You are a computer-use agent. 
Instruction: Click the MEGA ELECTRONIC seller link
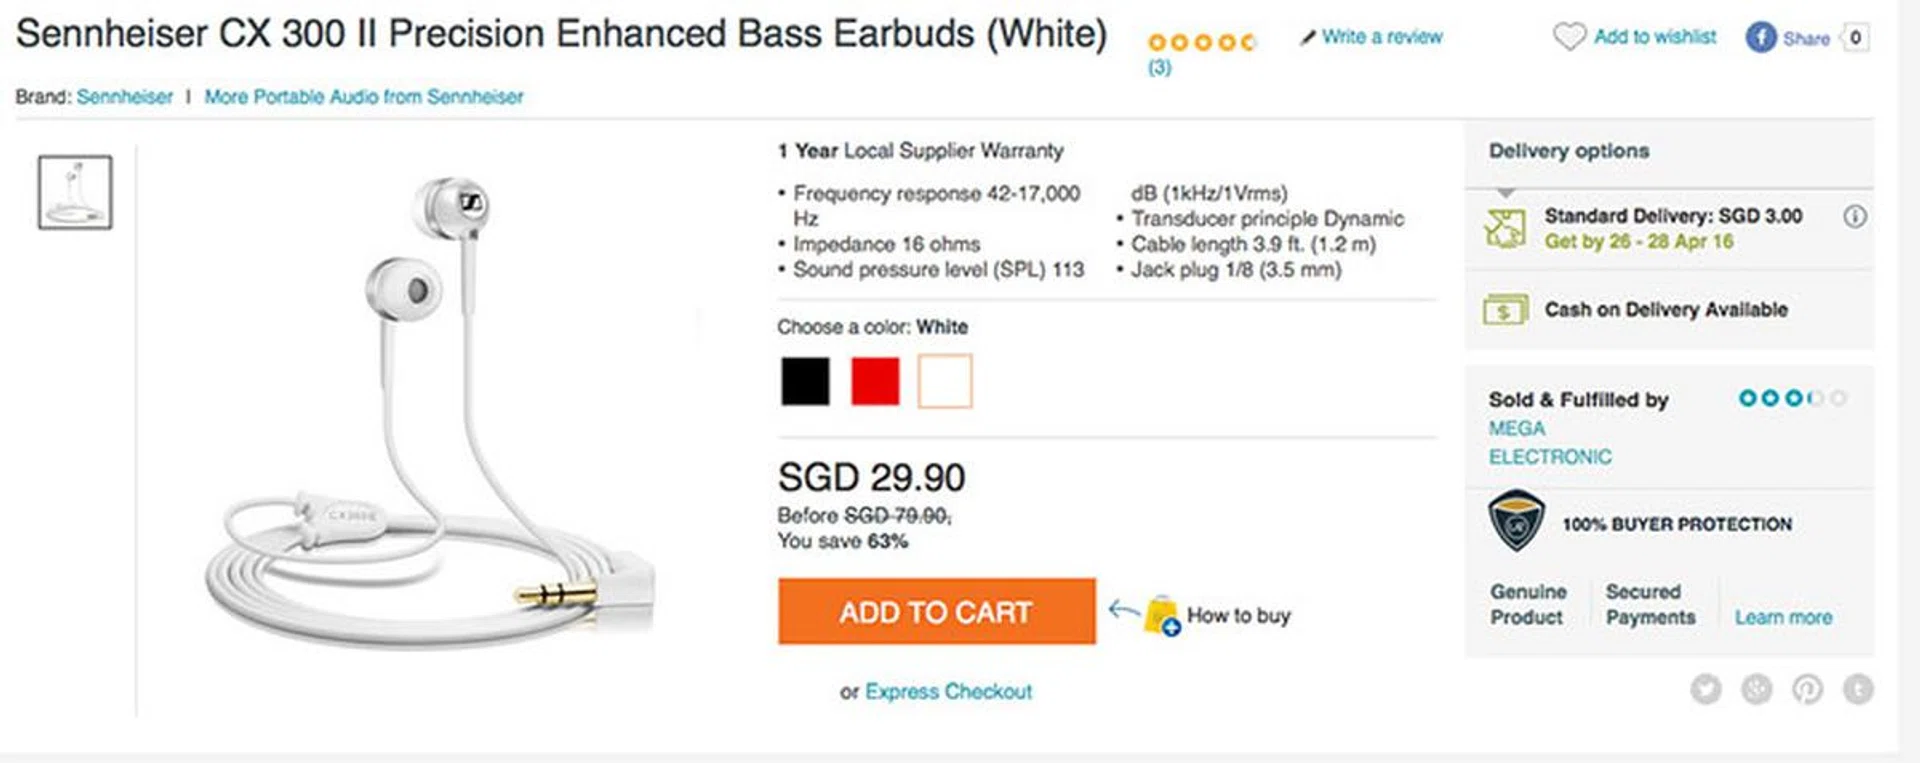1549,442
